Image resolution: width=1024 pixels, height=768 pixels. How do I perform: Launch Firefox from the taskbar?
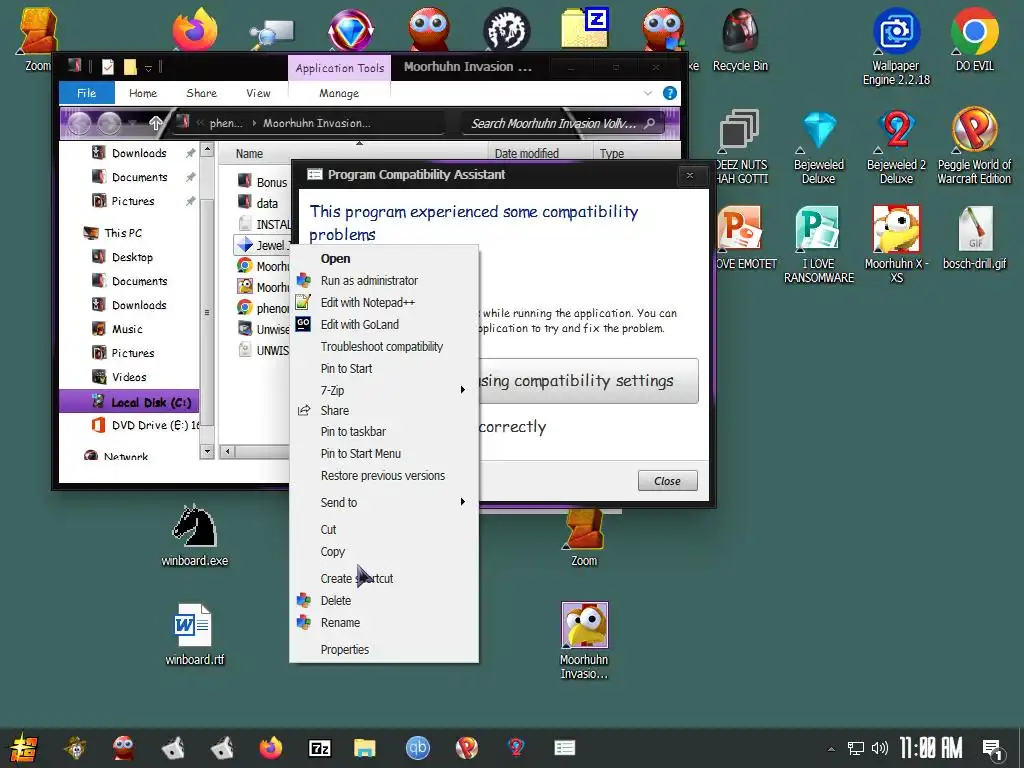point(270,748)
